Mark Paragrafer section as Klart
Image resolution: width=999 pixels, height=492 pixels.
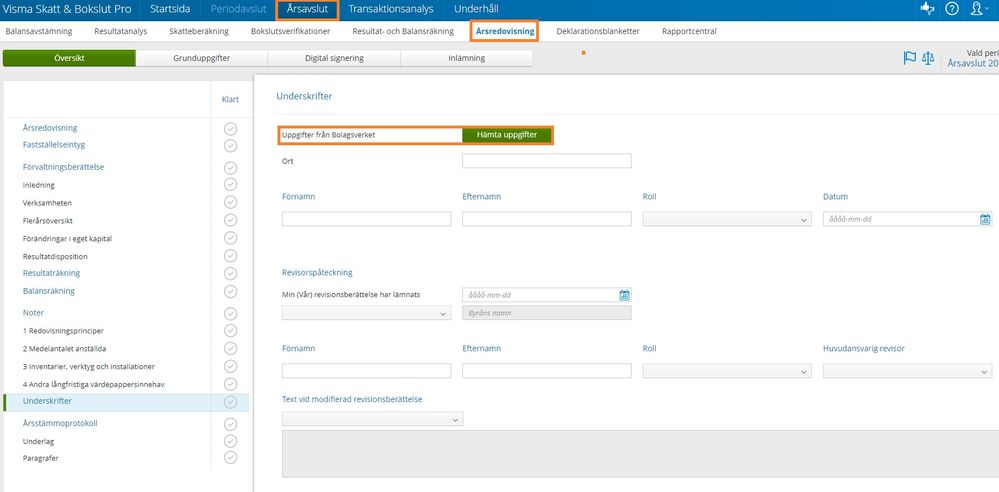231,457
